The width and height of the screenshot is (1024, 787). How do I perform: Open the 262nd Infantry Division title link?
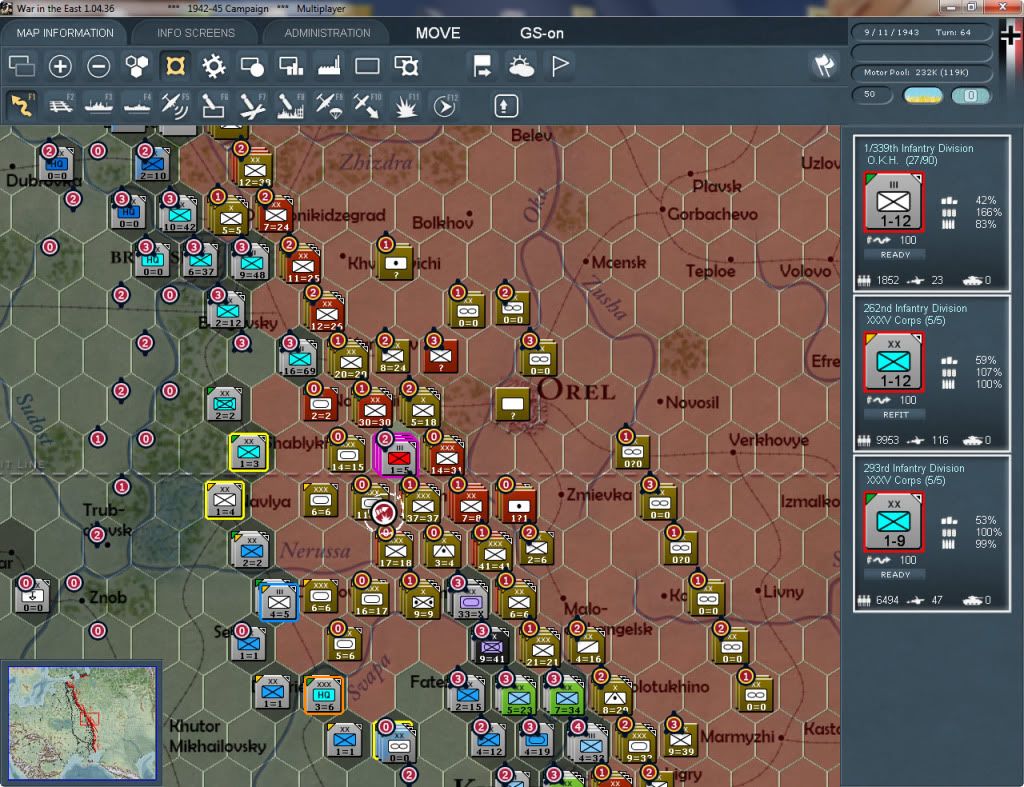915,308
